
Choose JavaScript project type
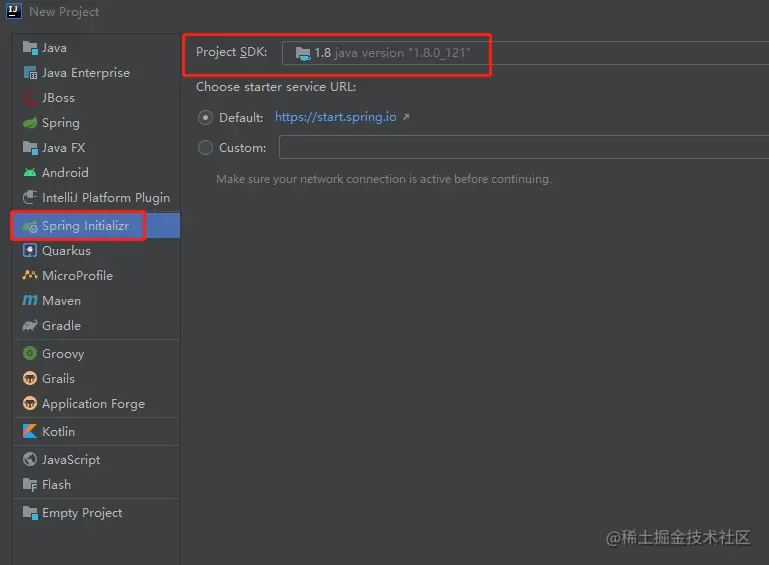[x=96, y=459]
